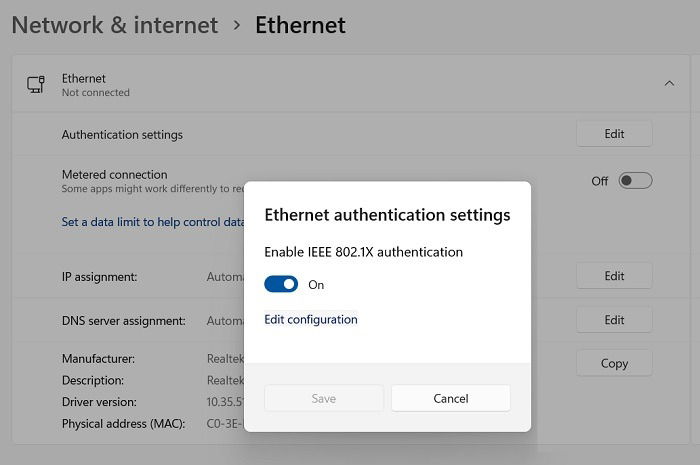Collapse the Ethernet section chevron
This screenshot has width=700, height=465.
669,83
